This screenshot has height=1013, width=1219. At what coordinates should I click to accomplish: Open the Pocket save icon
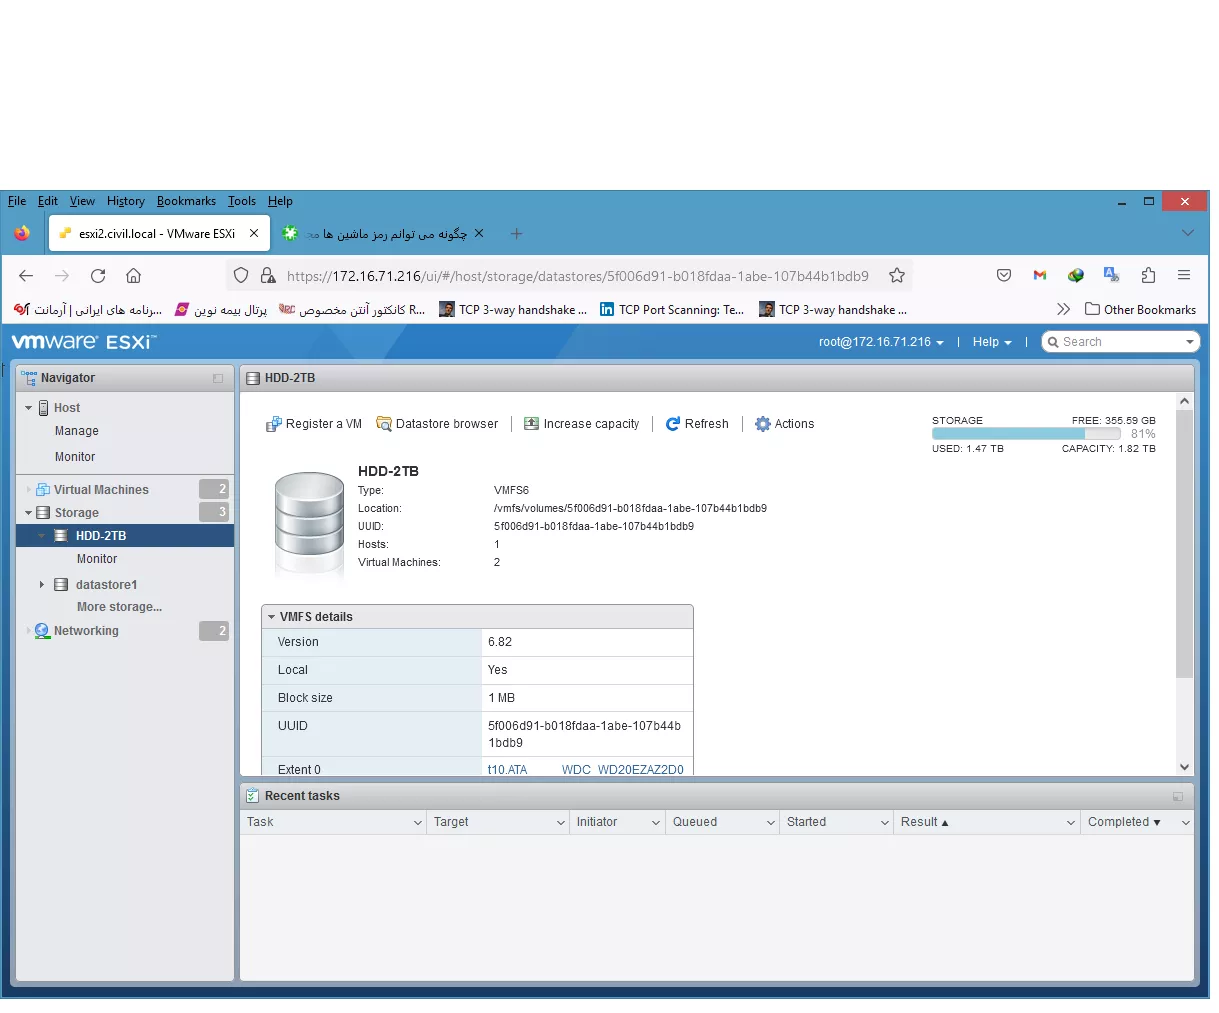pos(1004,276)
